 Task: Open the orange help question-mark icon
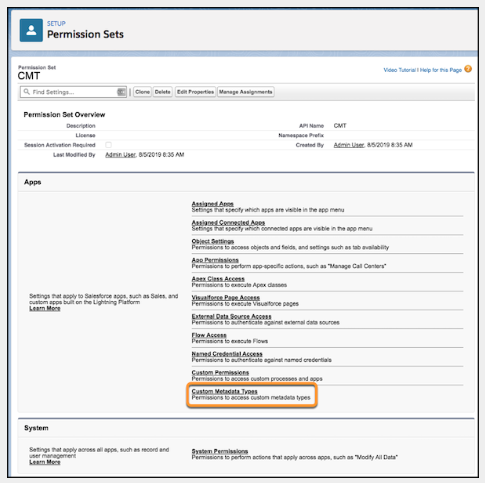click(468, 69)
